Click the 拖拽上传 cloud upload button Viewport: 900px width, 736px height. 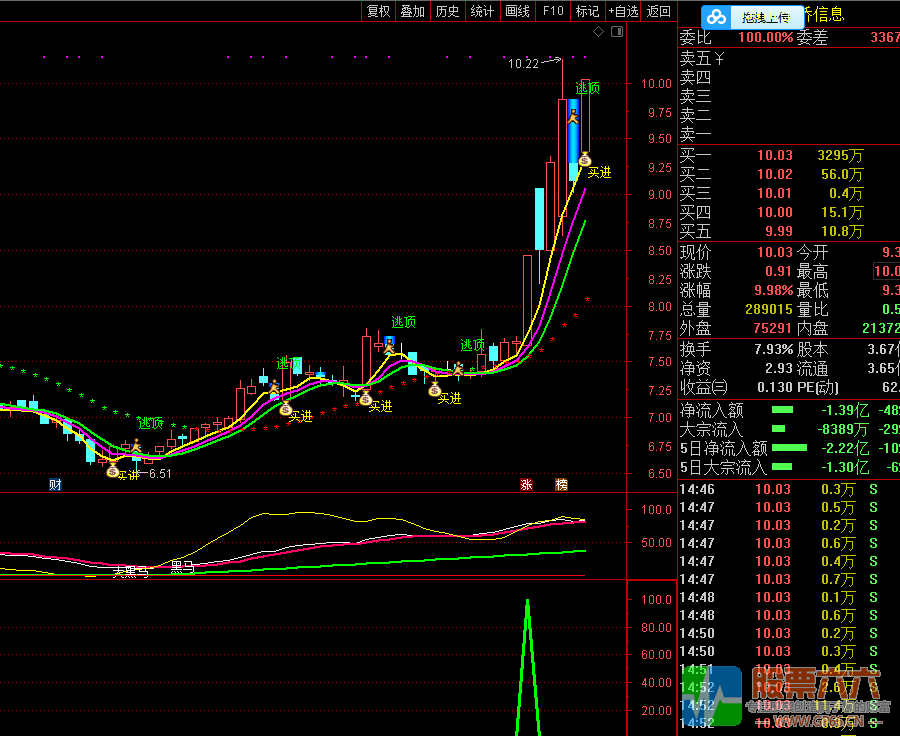(x=752, y=17)
